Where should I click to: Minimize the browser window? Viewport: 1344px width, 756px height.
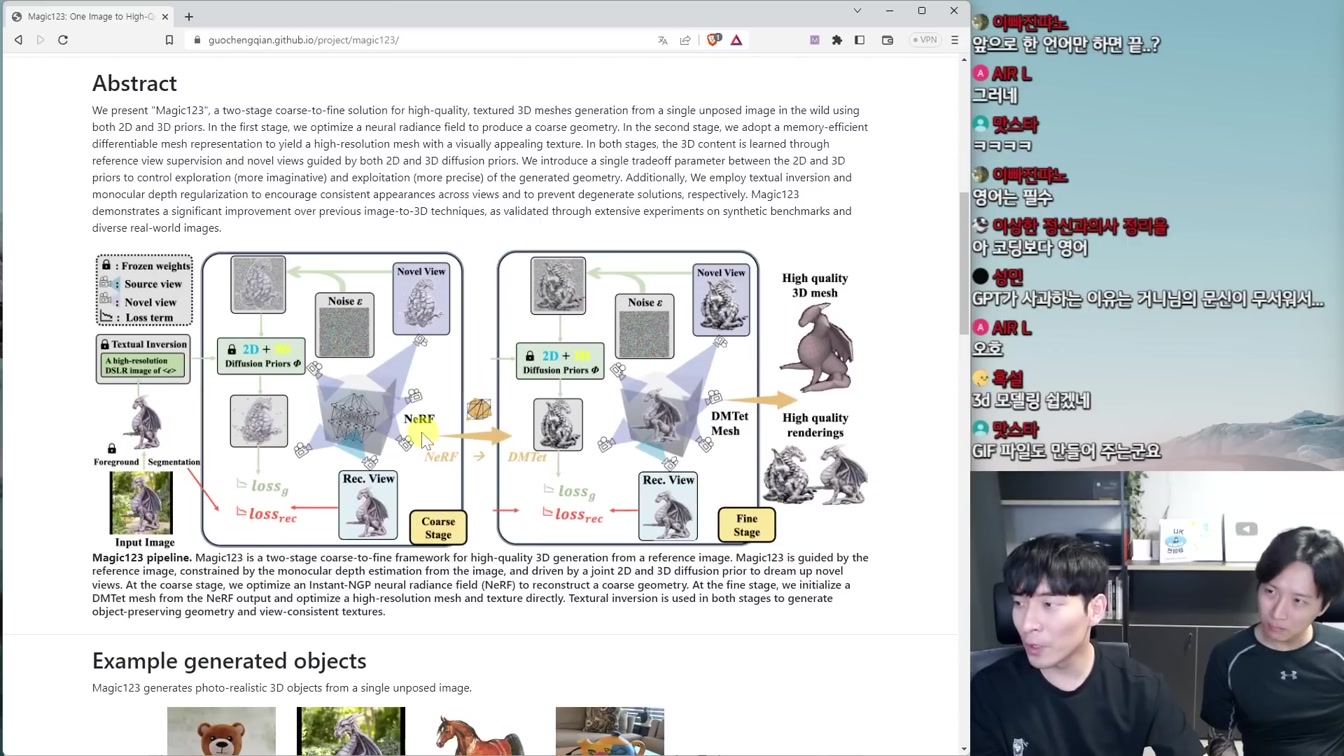click(x=889, y=11)
